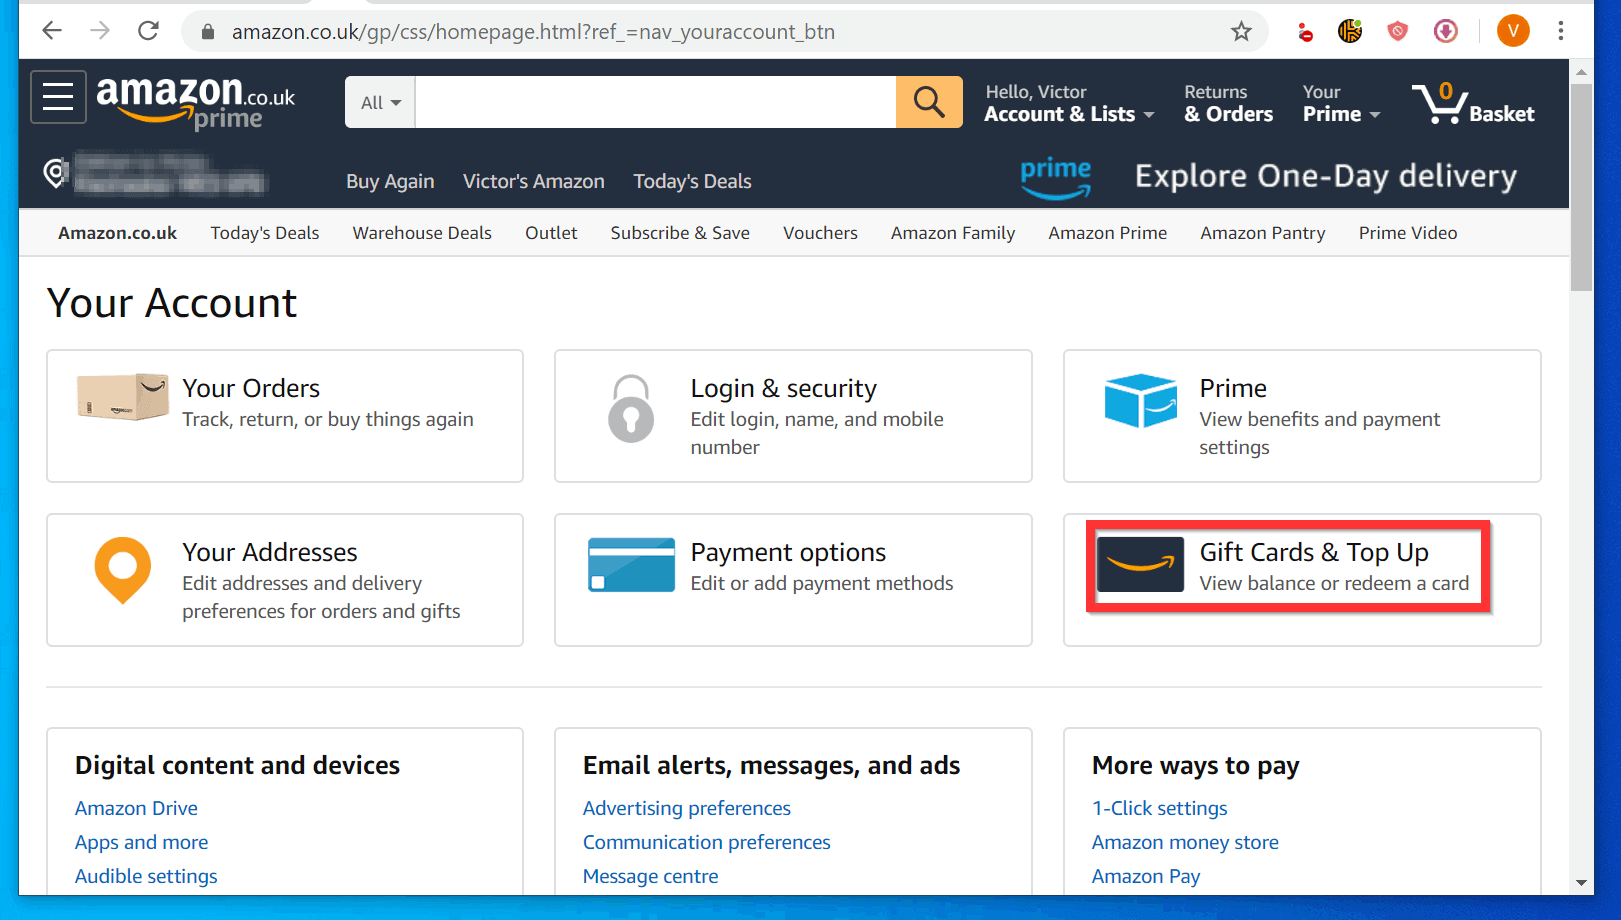Image resolution: width=1621 pixels, height=920 pixels.
Task: Click the address bar URL field
Action: click(600, 31)
